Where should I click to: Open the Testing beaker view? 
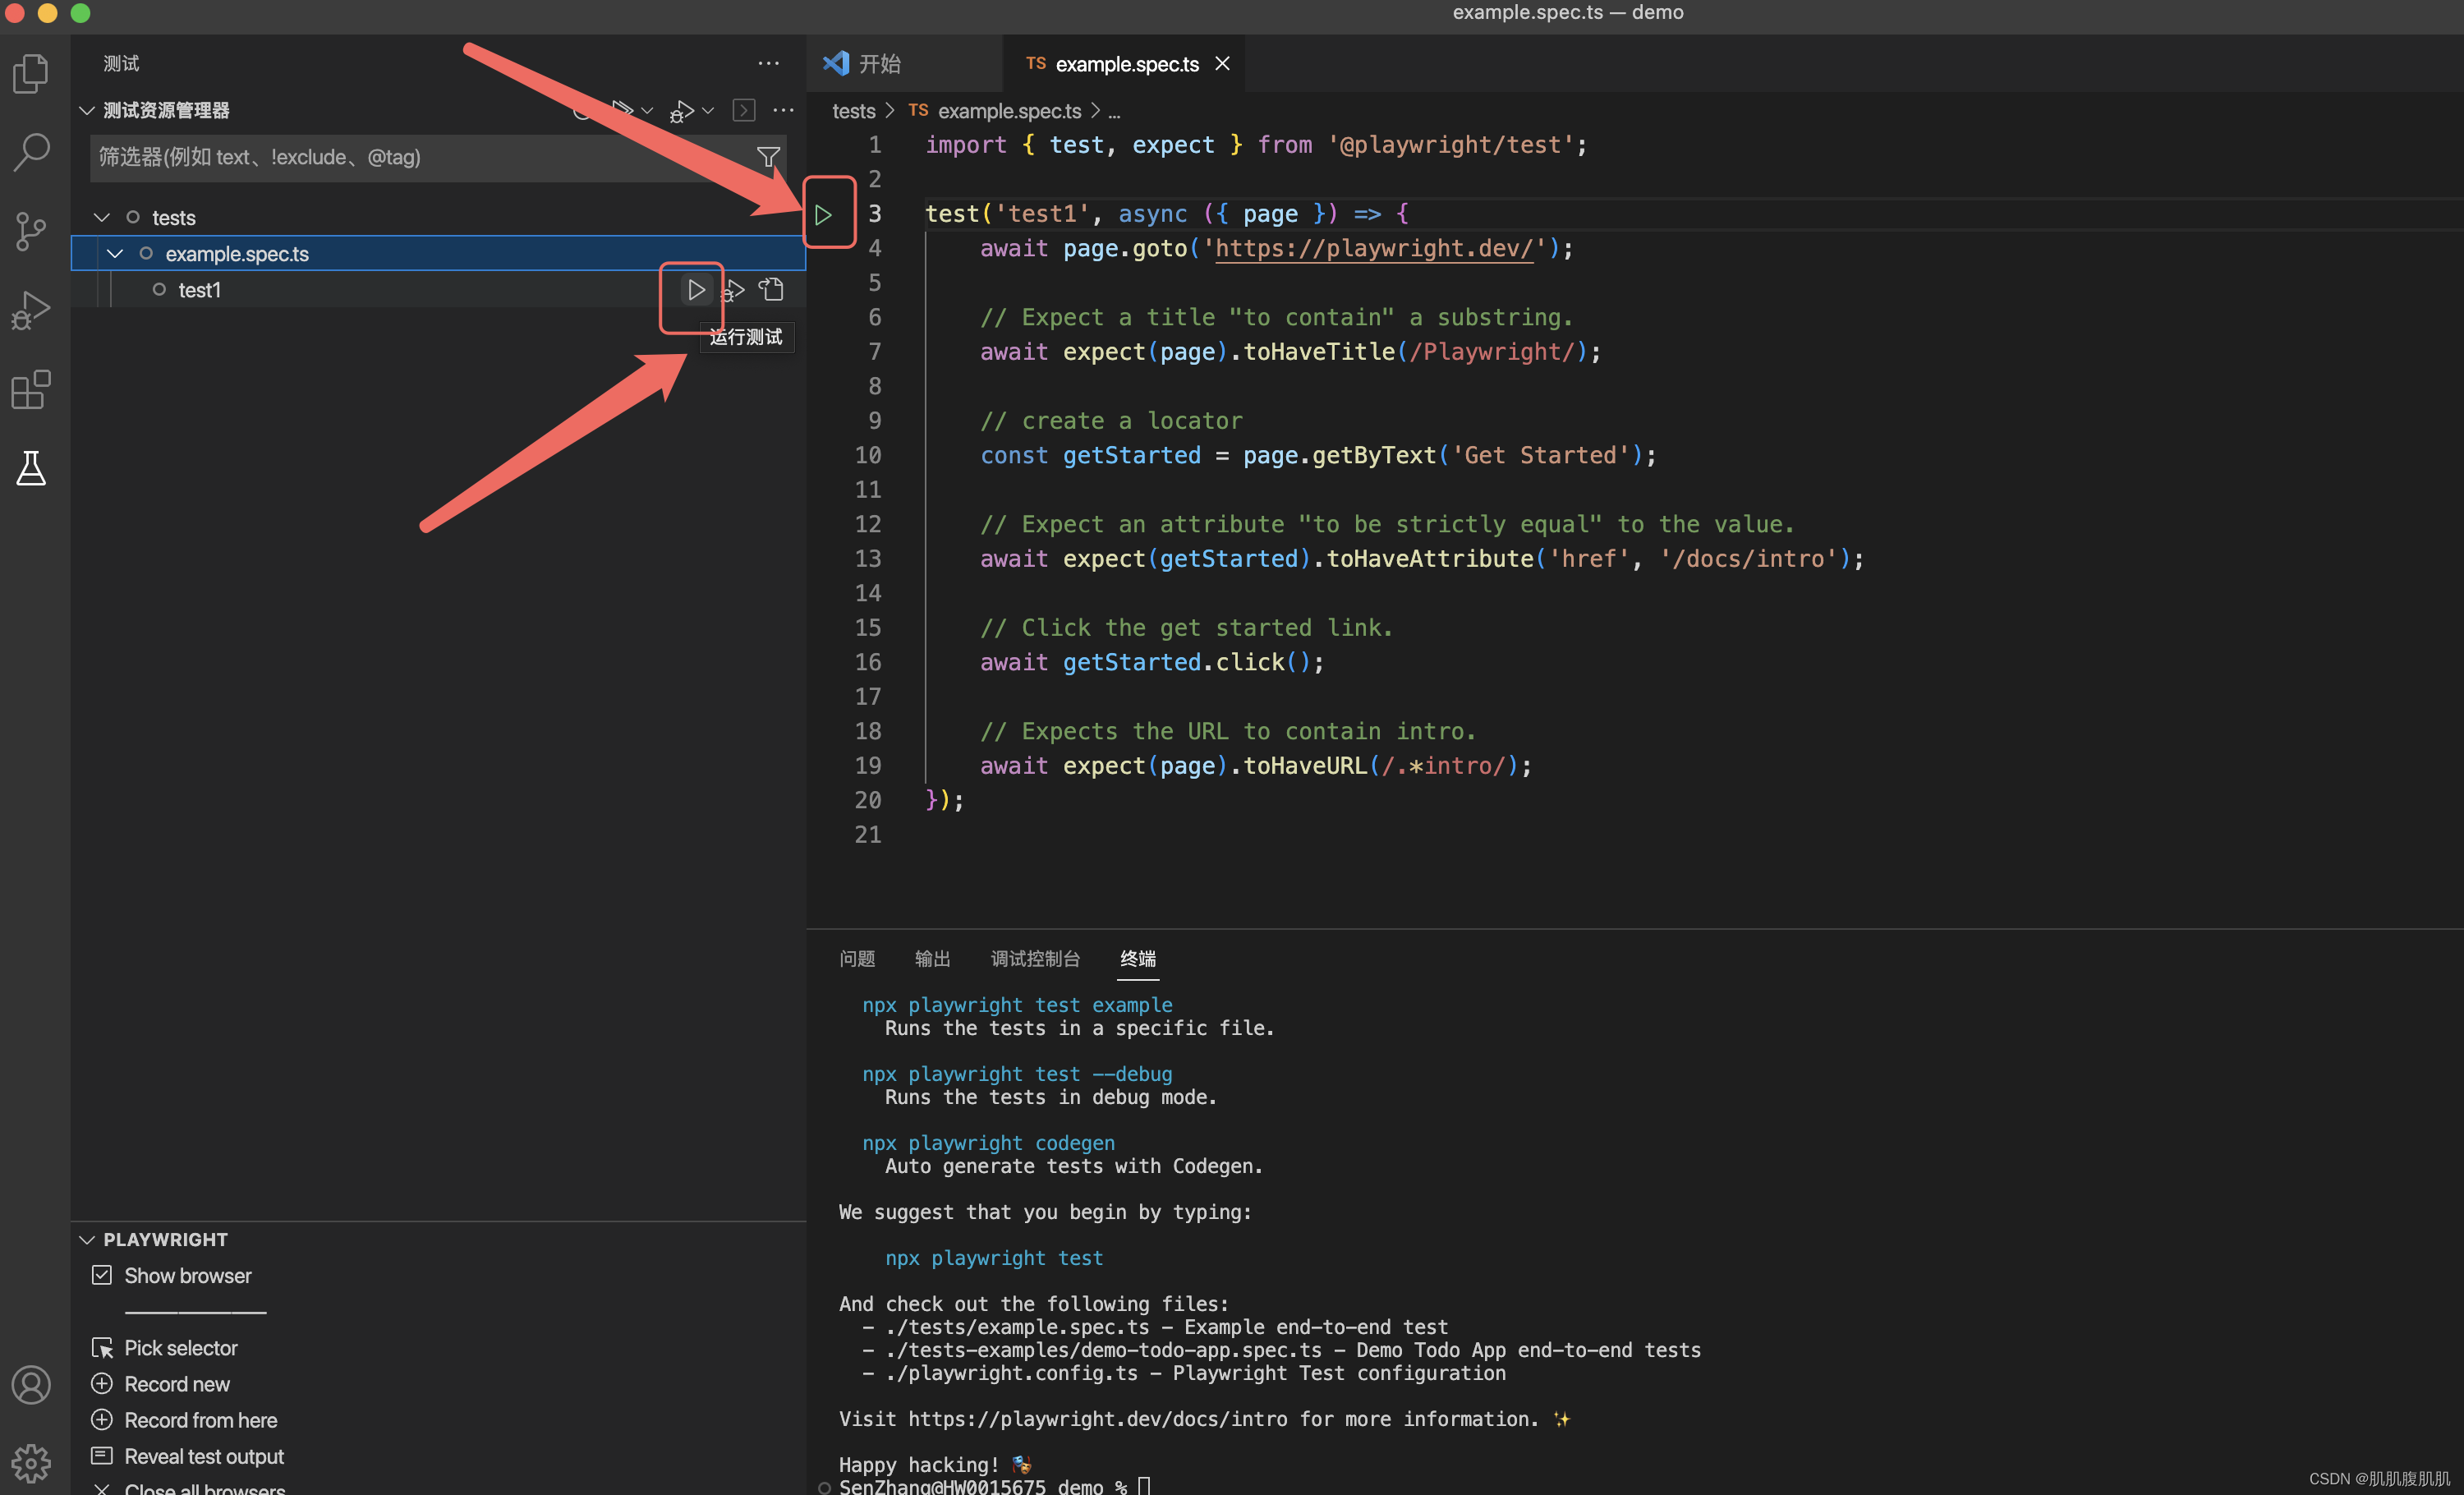pyautogui.click(x=31, y=468)
